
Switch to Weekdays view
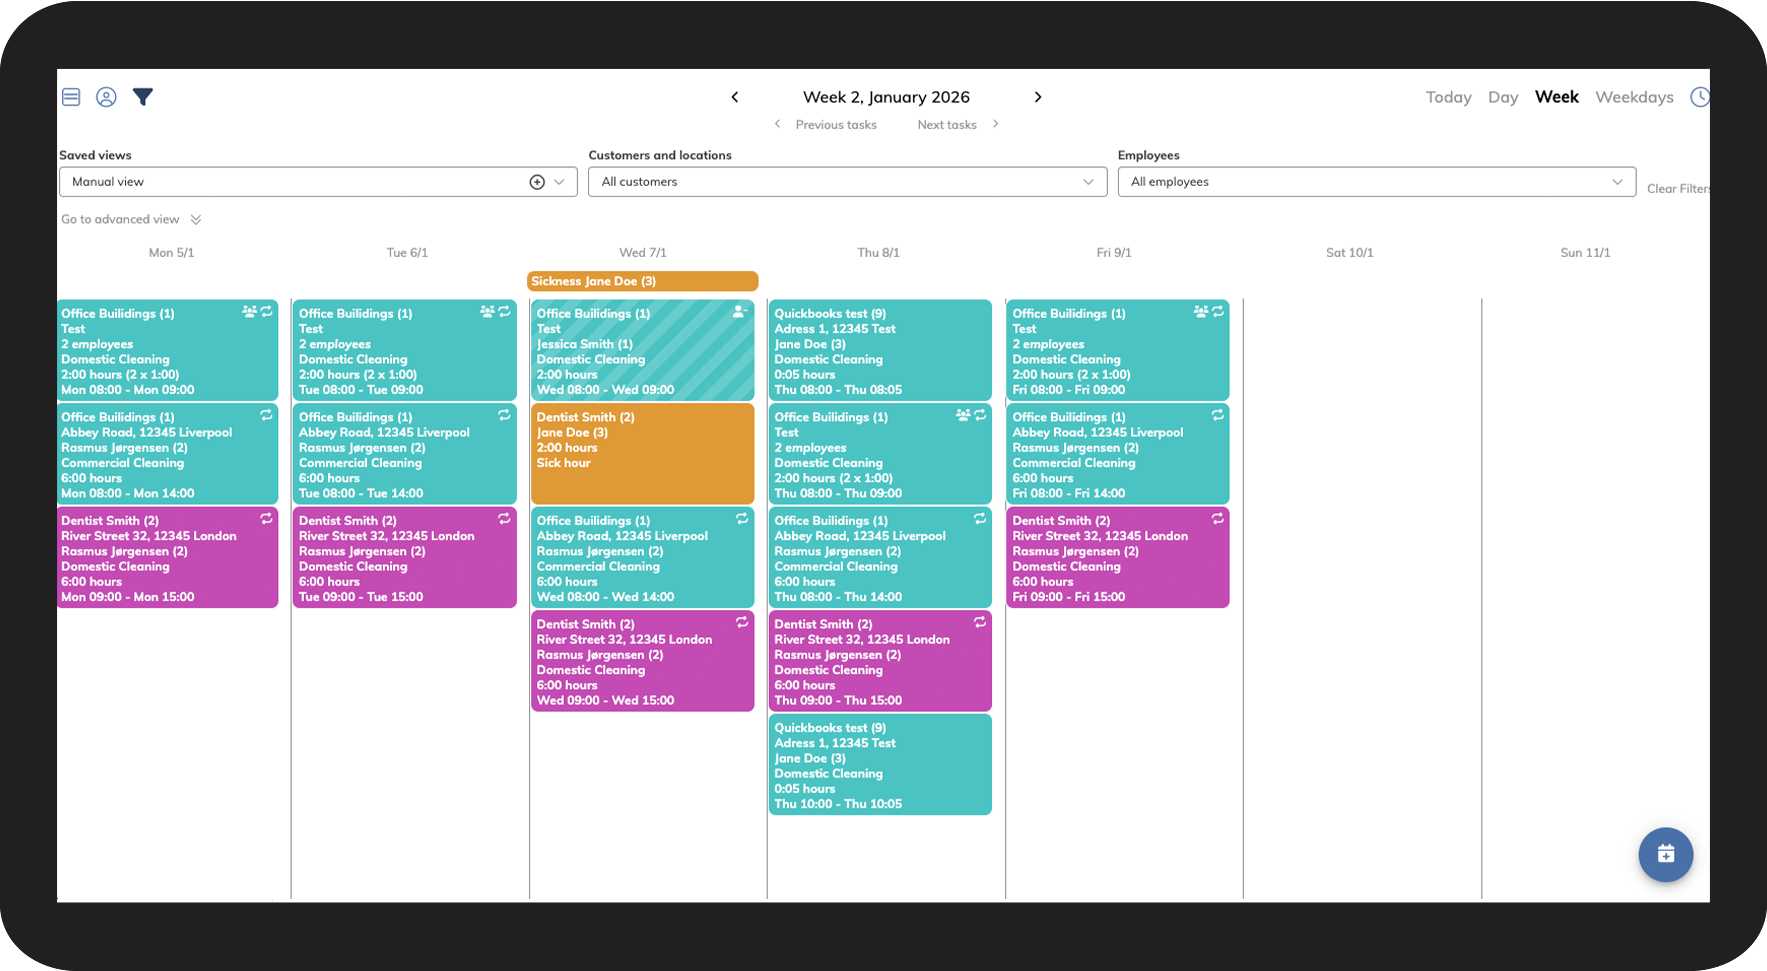[x=1634, y=97]
